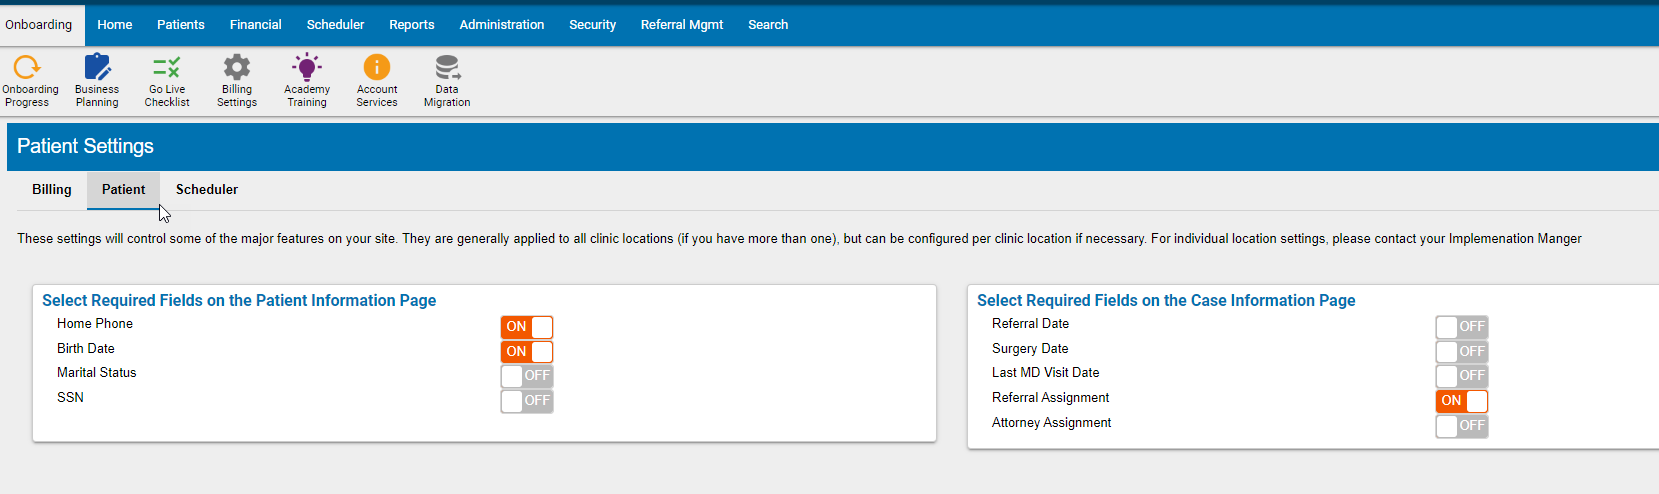Open the Go Live Checklist
The image size is (1659, 494).
(x=167, y=68)
